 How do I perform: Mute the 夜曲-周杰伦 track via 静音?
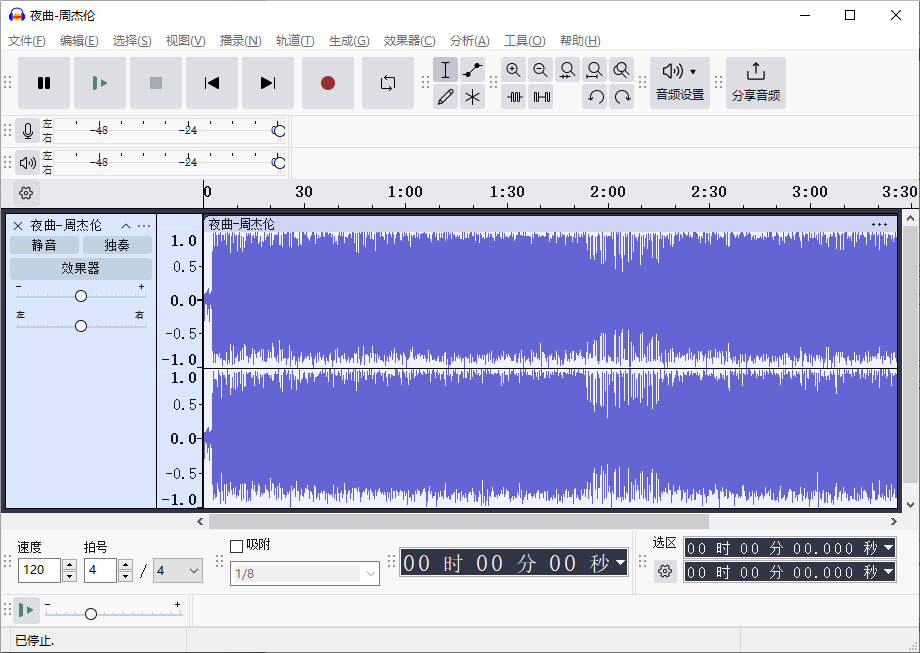point(44,244)
